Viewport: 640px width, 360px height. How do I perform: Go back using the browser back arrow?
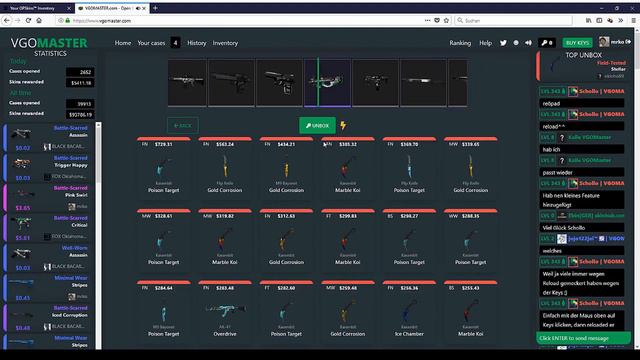[7, 20]
